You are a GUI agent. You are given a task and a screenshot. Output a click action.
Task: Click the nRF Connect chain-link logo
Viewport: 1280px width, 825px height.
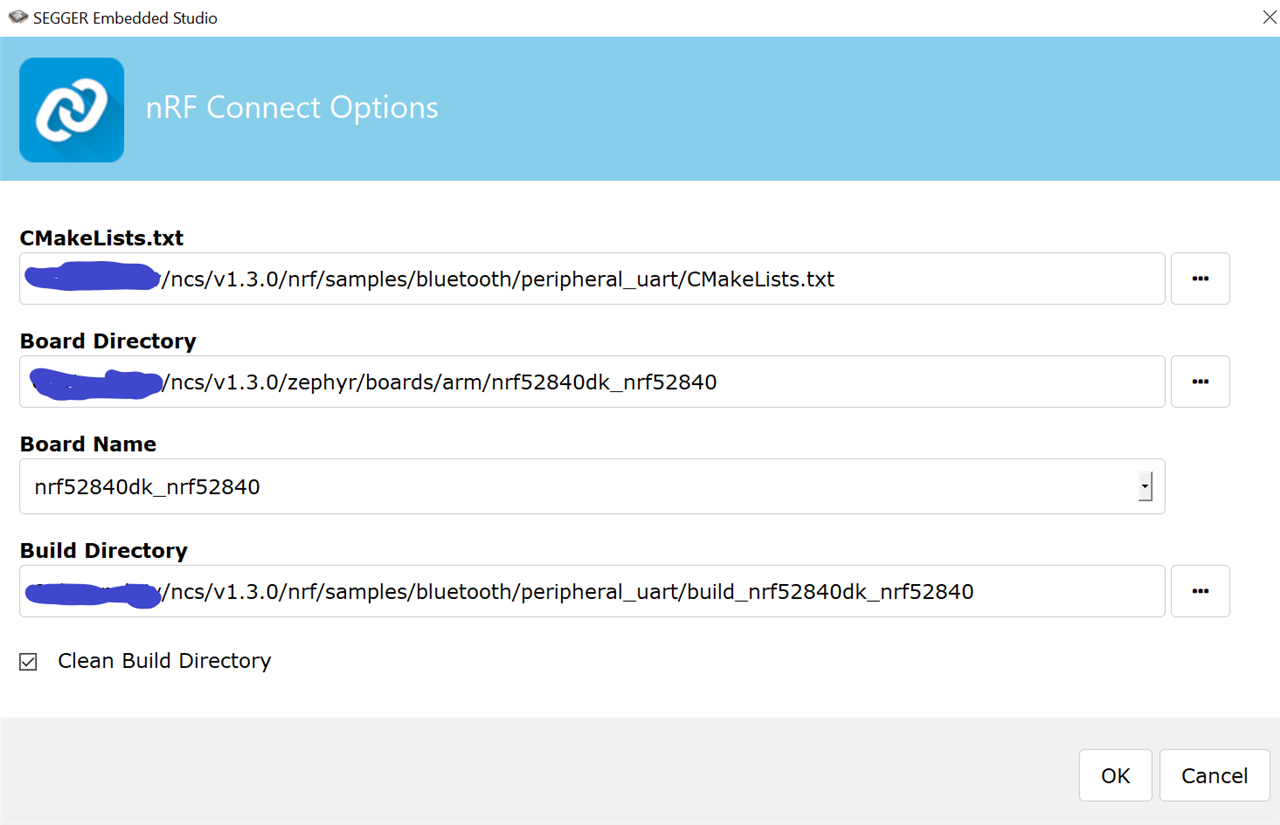coord(72,110)
